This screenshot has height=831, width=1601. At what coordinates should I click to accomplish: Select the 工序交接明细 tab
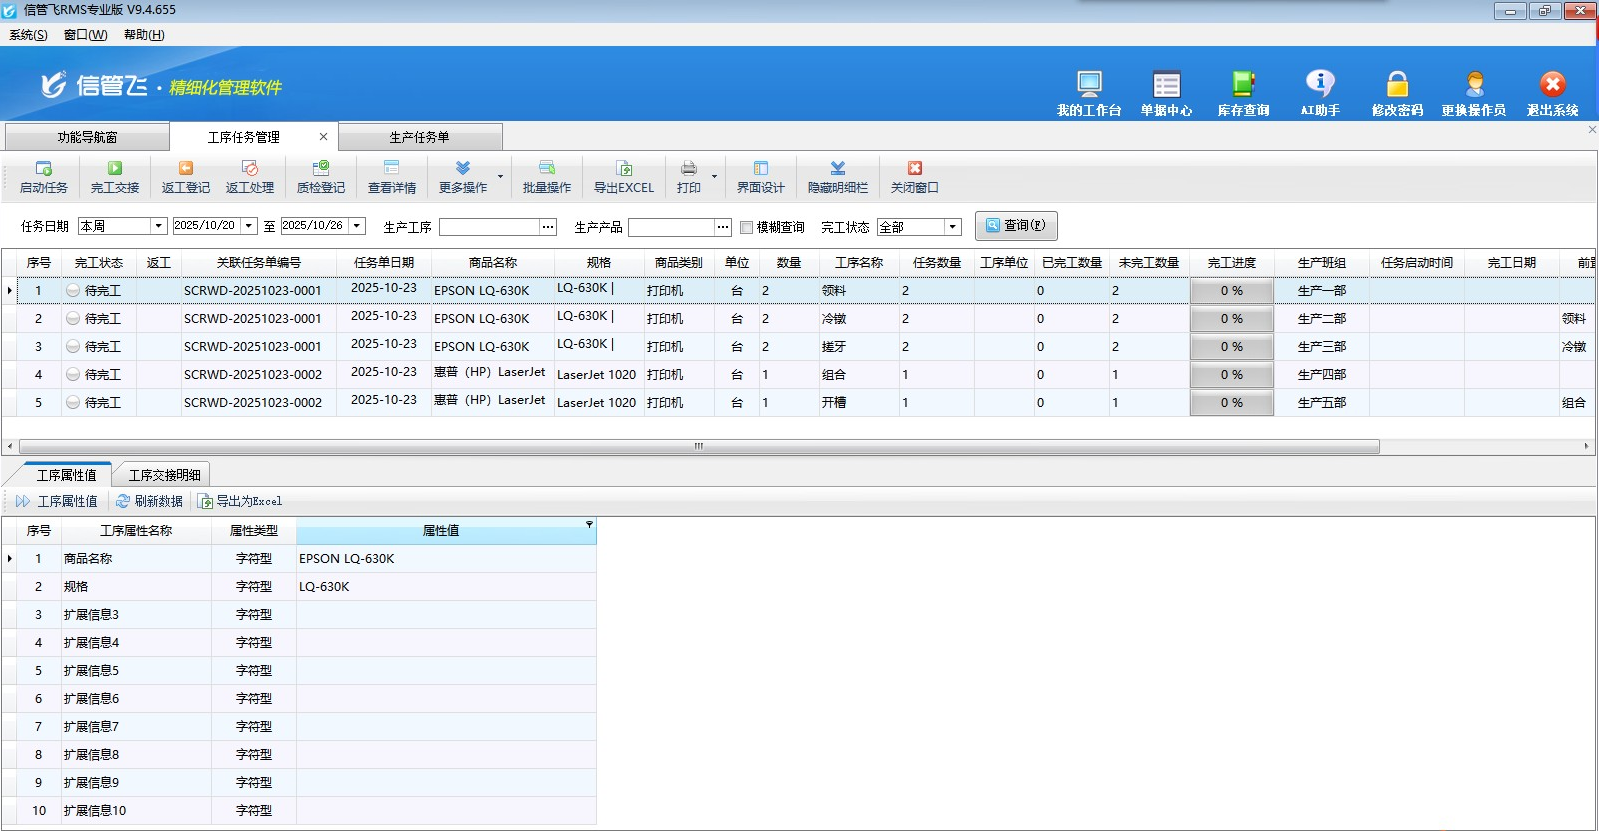(x=164, y=475)
